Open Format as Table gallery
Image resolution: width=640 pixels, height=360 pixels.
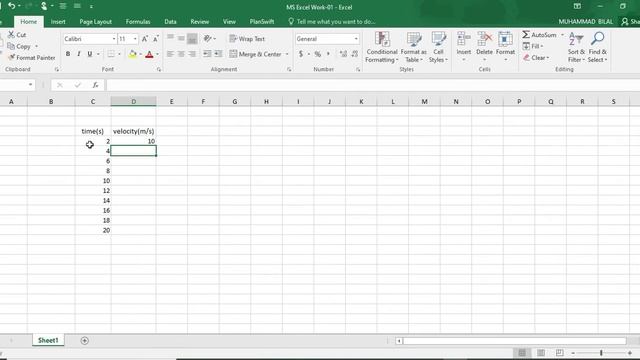413,47
